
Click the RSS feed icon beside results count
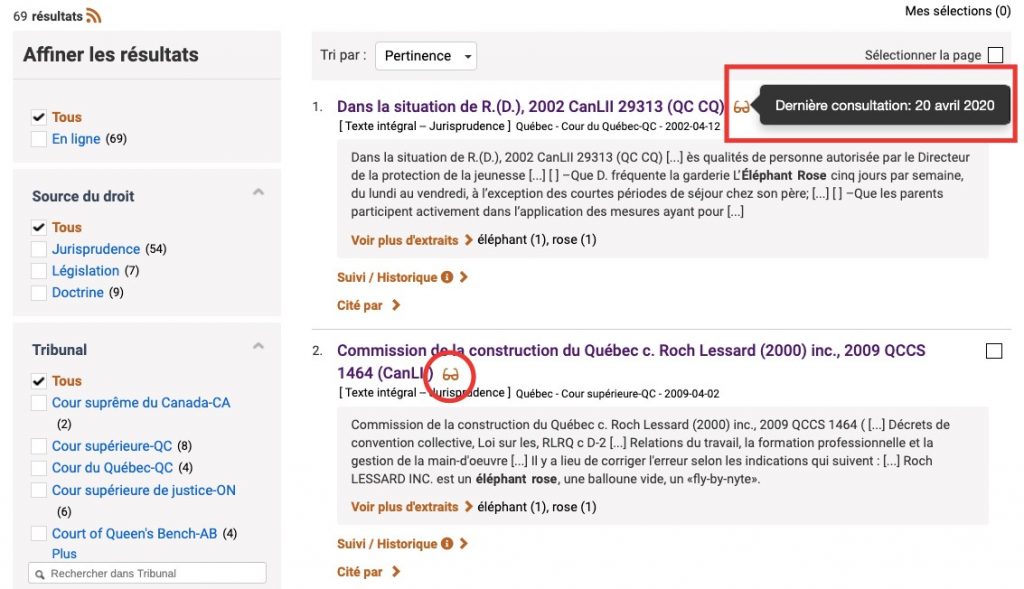pyautogui.click(x=94, y=16)
